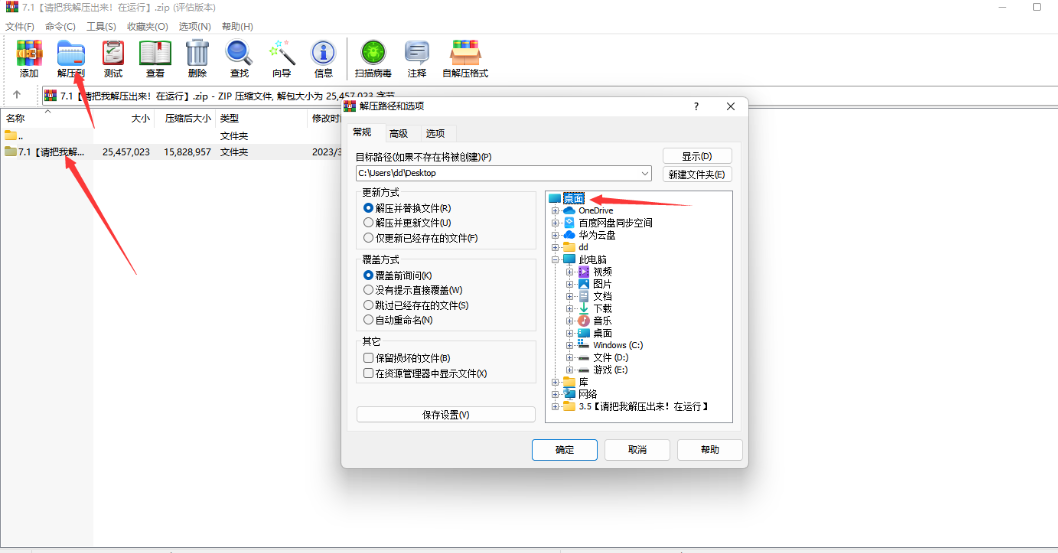Click the 保存设置(V) button

445,415
